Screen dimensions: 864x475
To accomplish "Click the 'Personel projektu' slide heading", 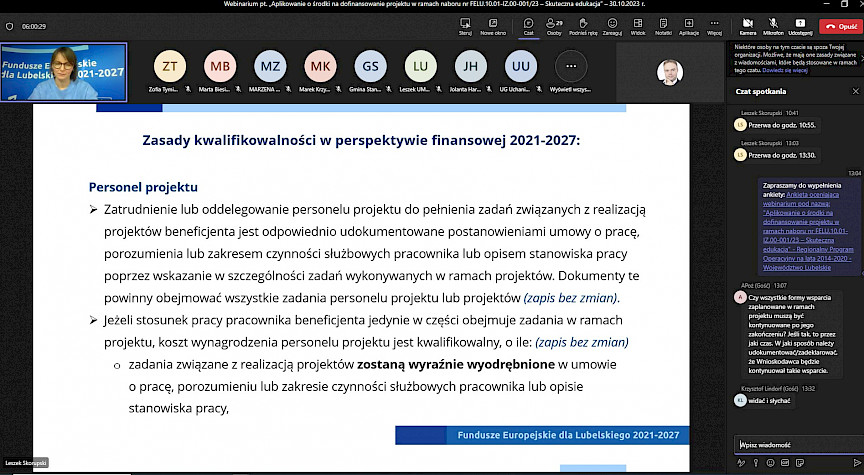I will click(x=143, y=187).
